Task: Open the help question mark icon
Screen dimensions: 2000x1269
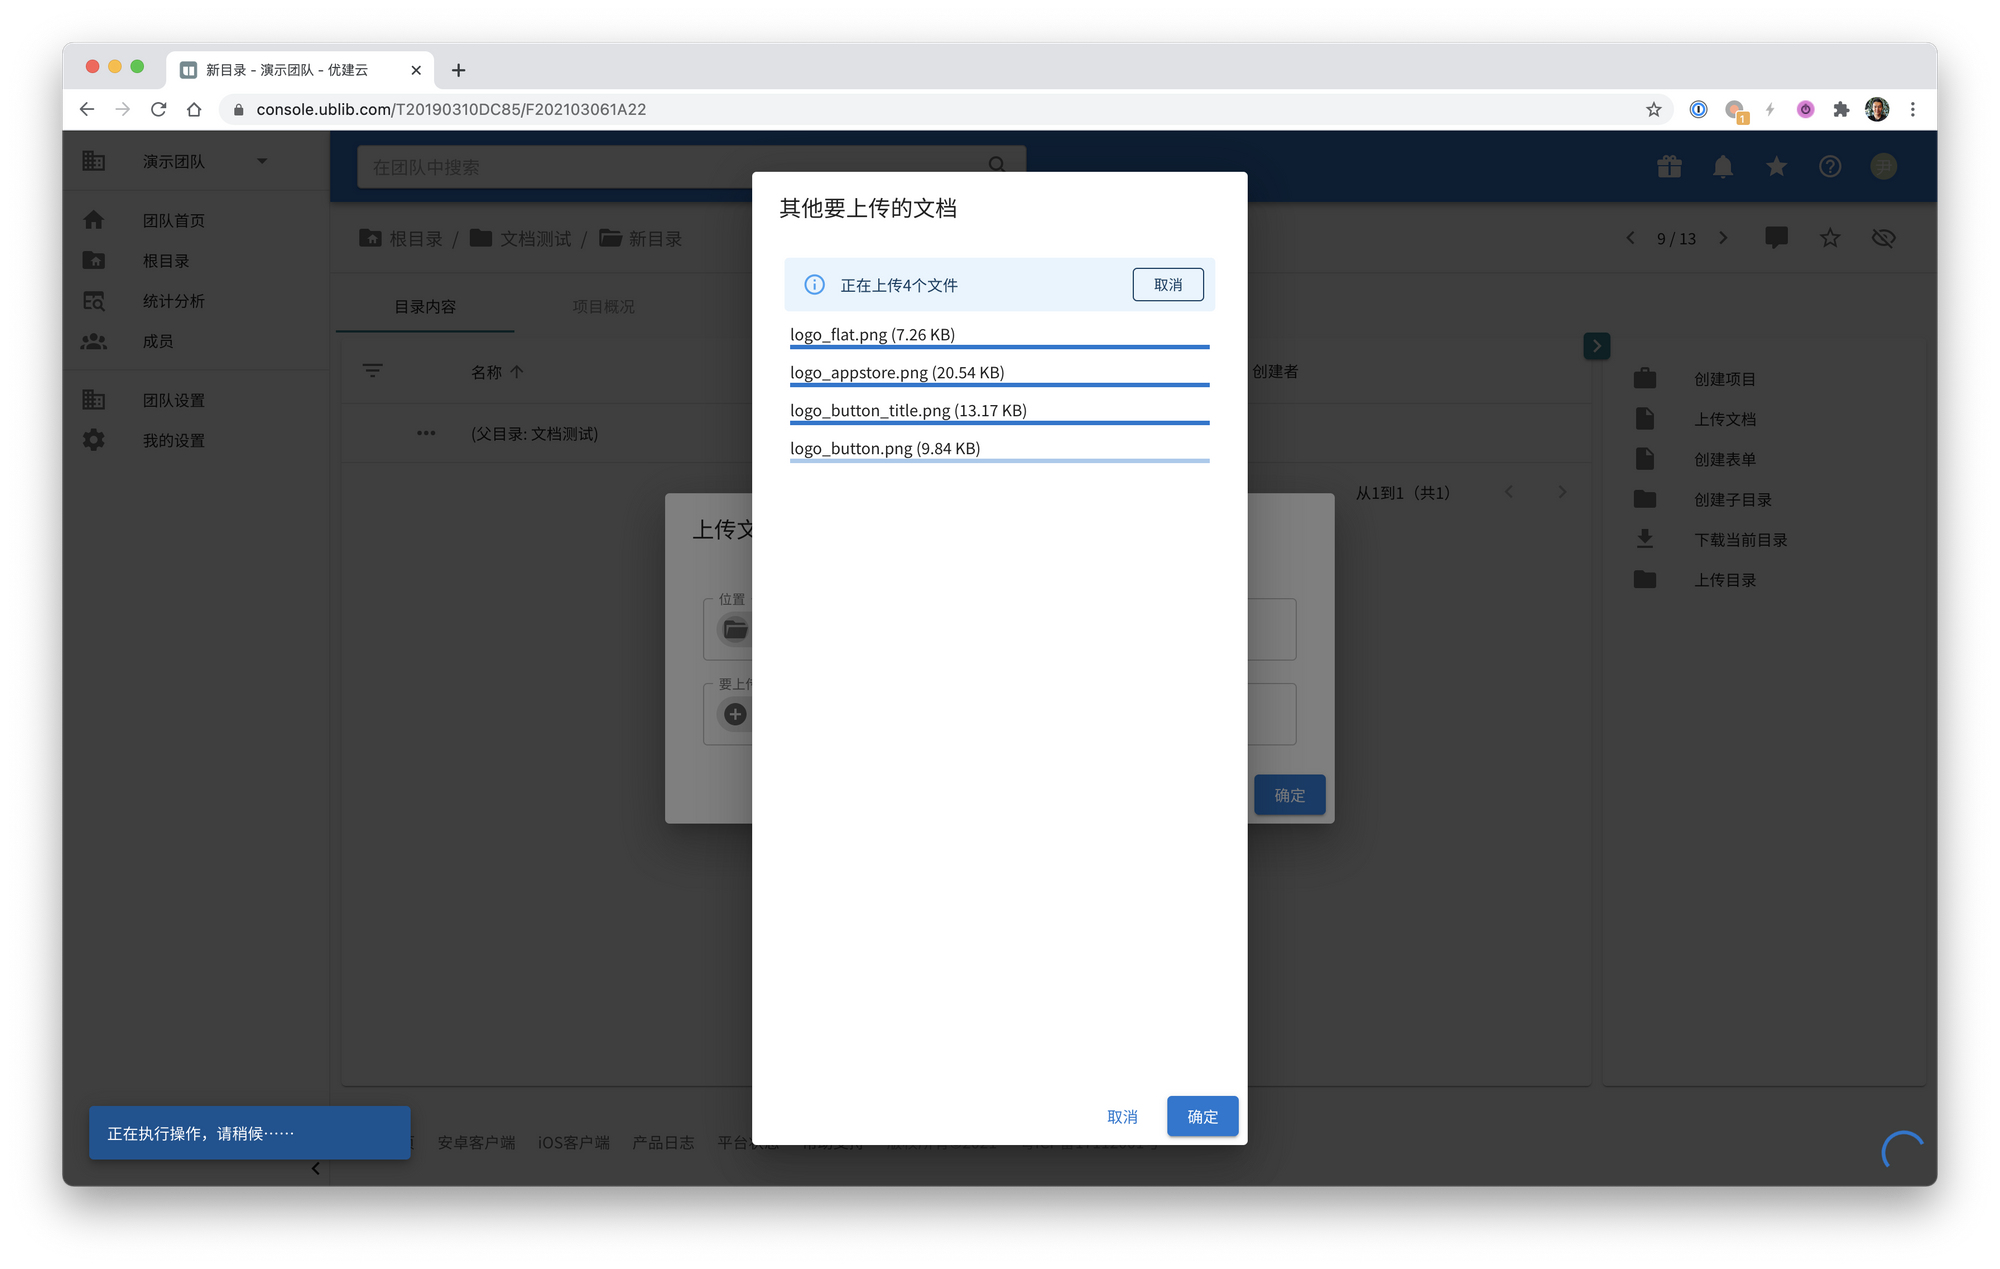Action: pyautogui.click(x=1829, y=167)
